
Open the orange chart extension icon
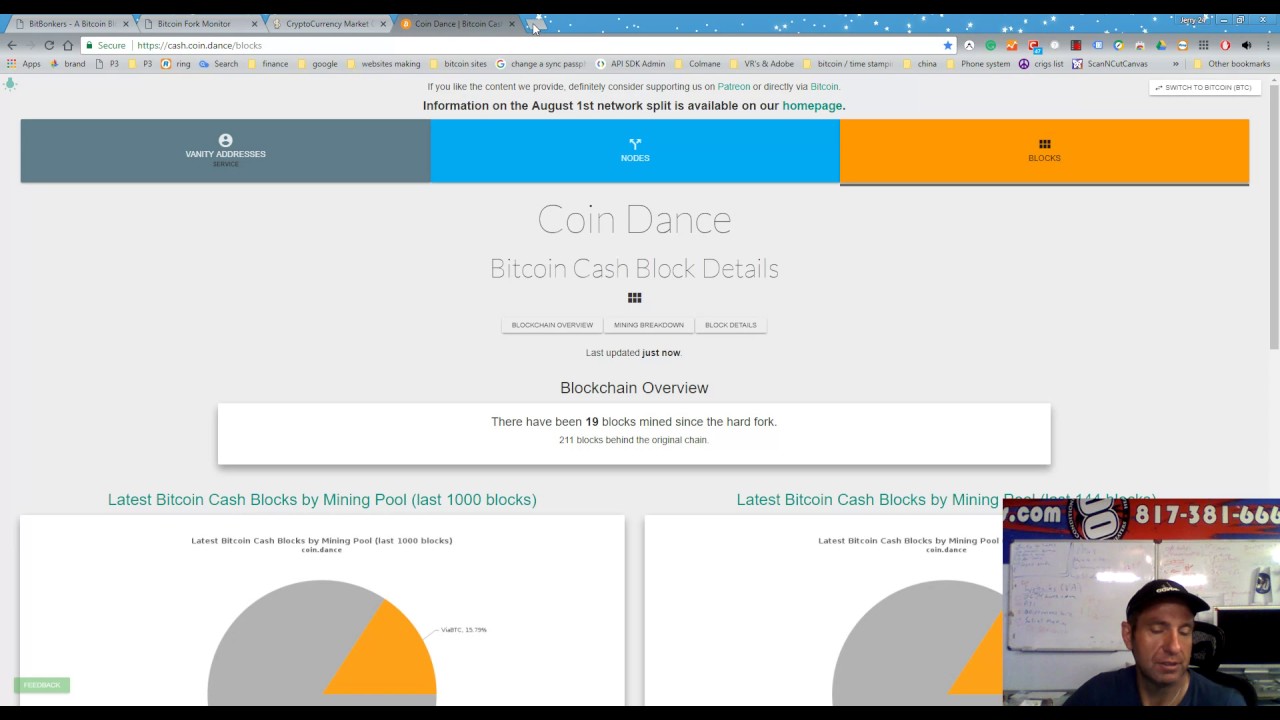coord(1012,45)
